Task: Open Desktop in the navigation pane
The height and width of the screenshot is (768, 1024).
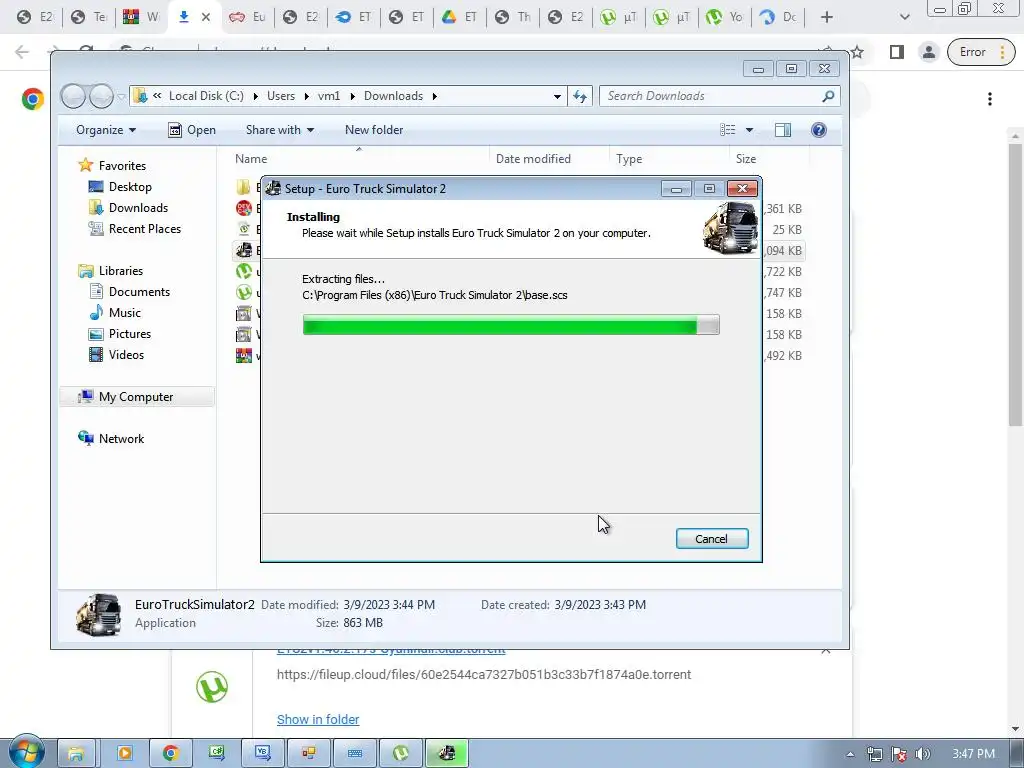Action: (x=130, y=187)
